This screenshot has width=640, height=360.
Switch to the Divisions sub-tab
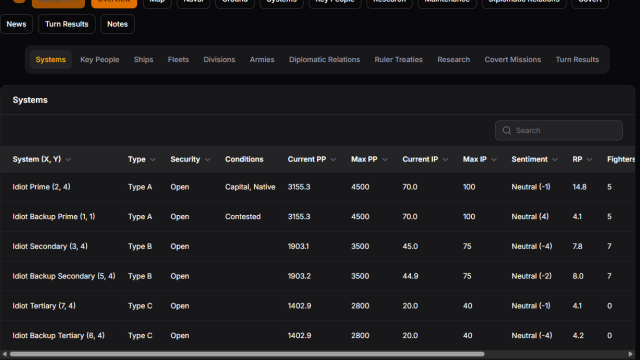coord(219,60)
